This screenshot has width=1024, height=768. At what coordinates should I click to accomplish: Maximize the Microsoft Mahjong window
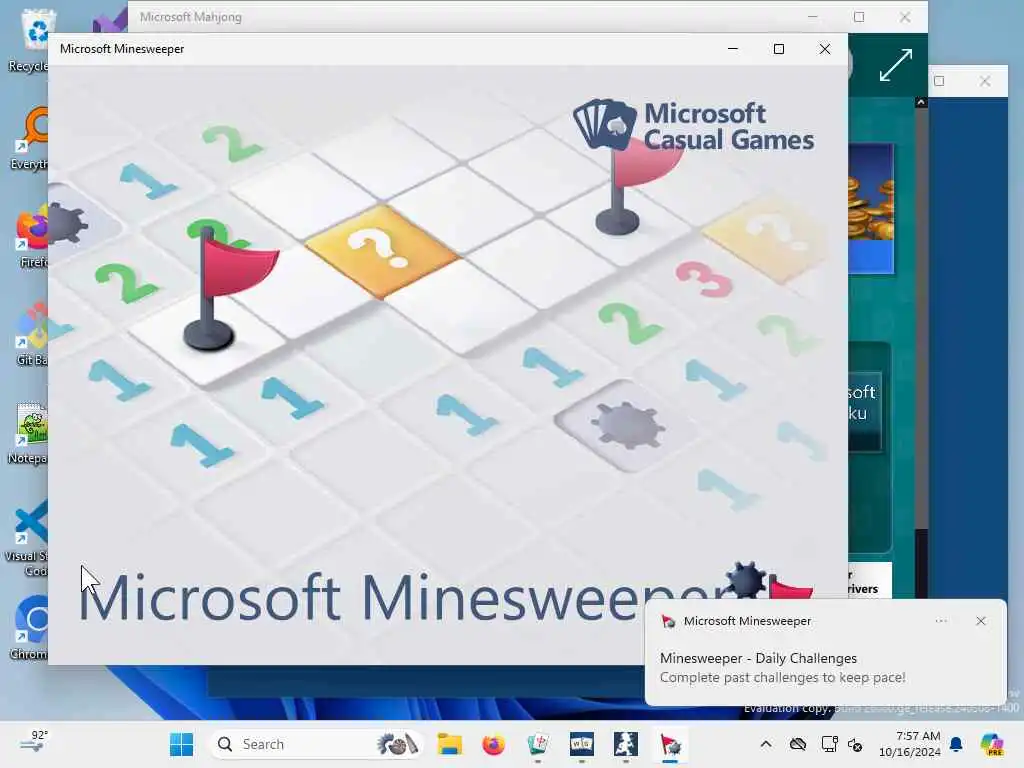[x=859, y=17]
